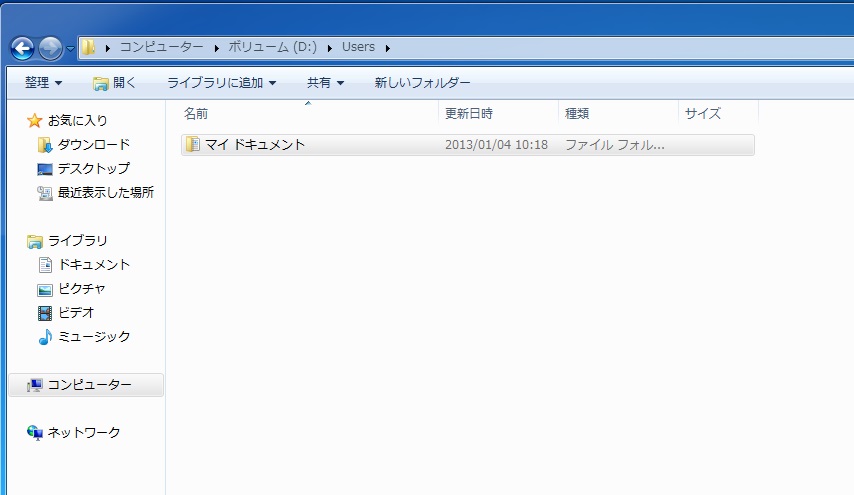
Task: Open ダウンロード in the sidebar
Action: coord(94,144)
